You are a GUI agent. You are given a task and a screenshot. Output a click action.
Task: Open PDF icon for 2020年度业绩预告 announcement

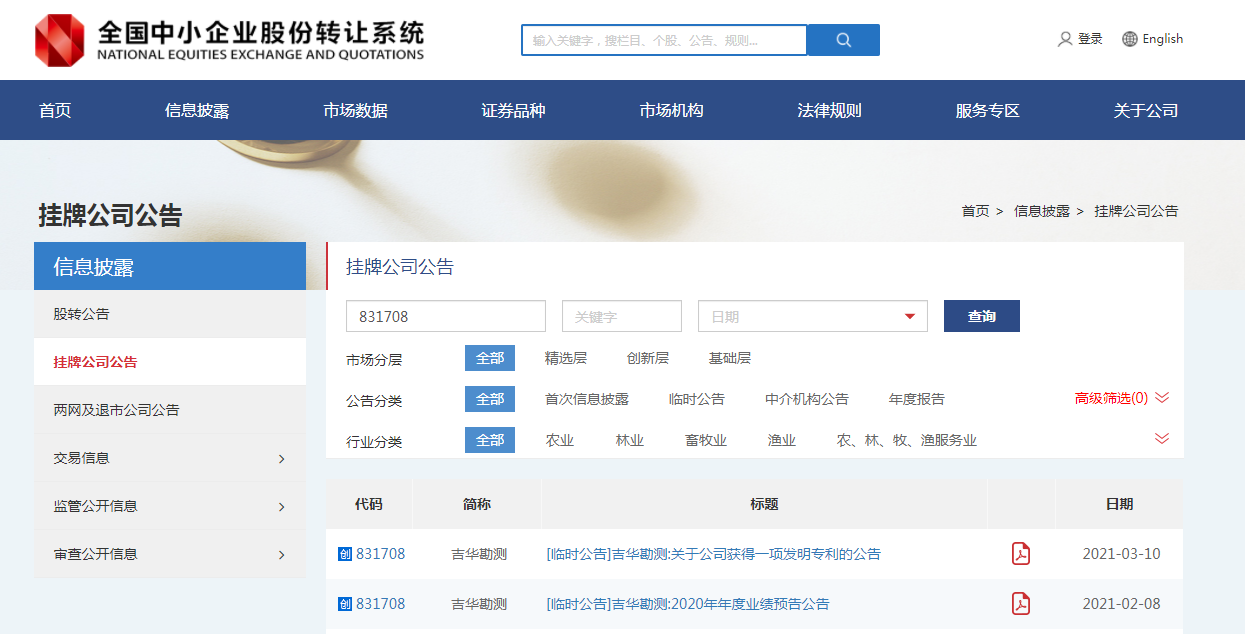click(x=1020, y=604)
